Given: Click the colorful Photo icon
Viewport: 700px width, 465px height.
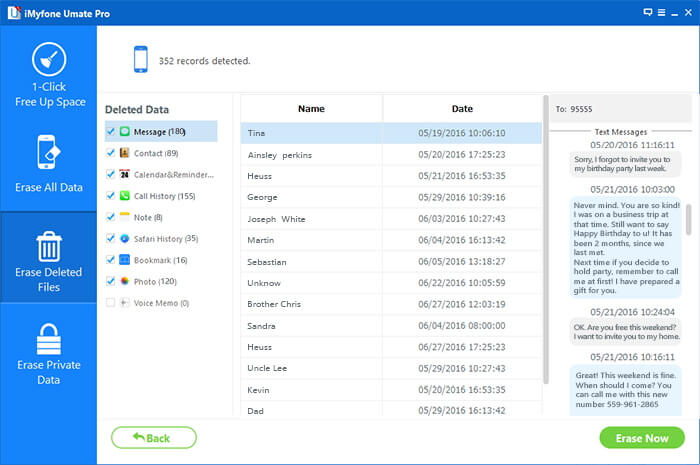Looking at the screenshot, I should point(125,281).
